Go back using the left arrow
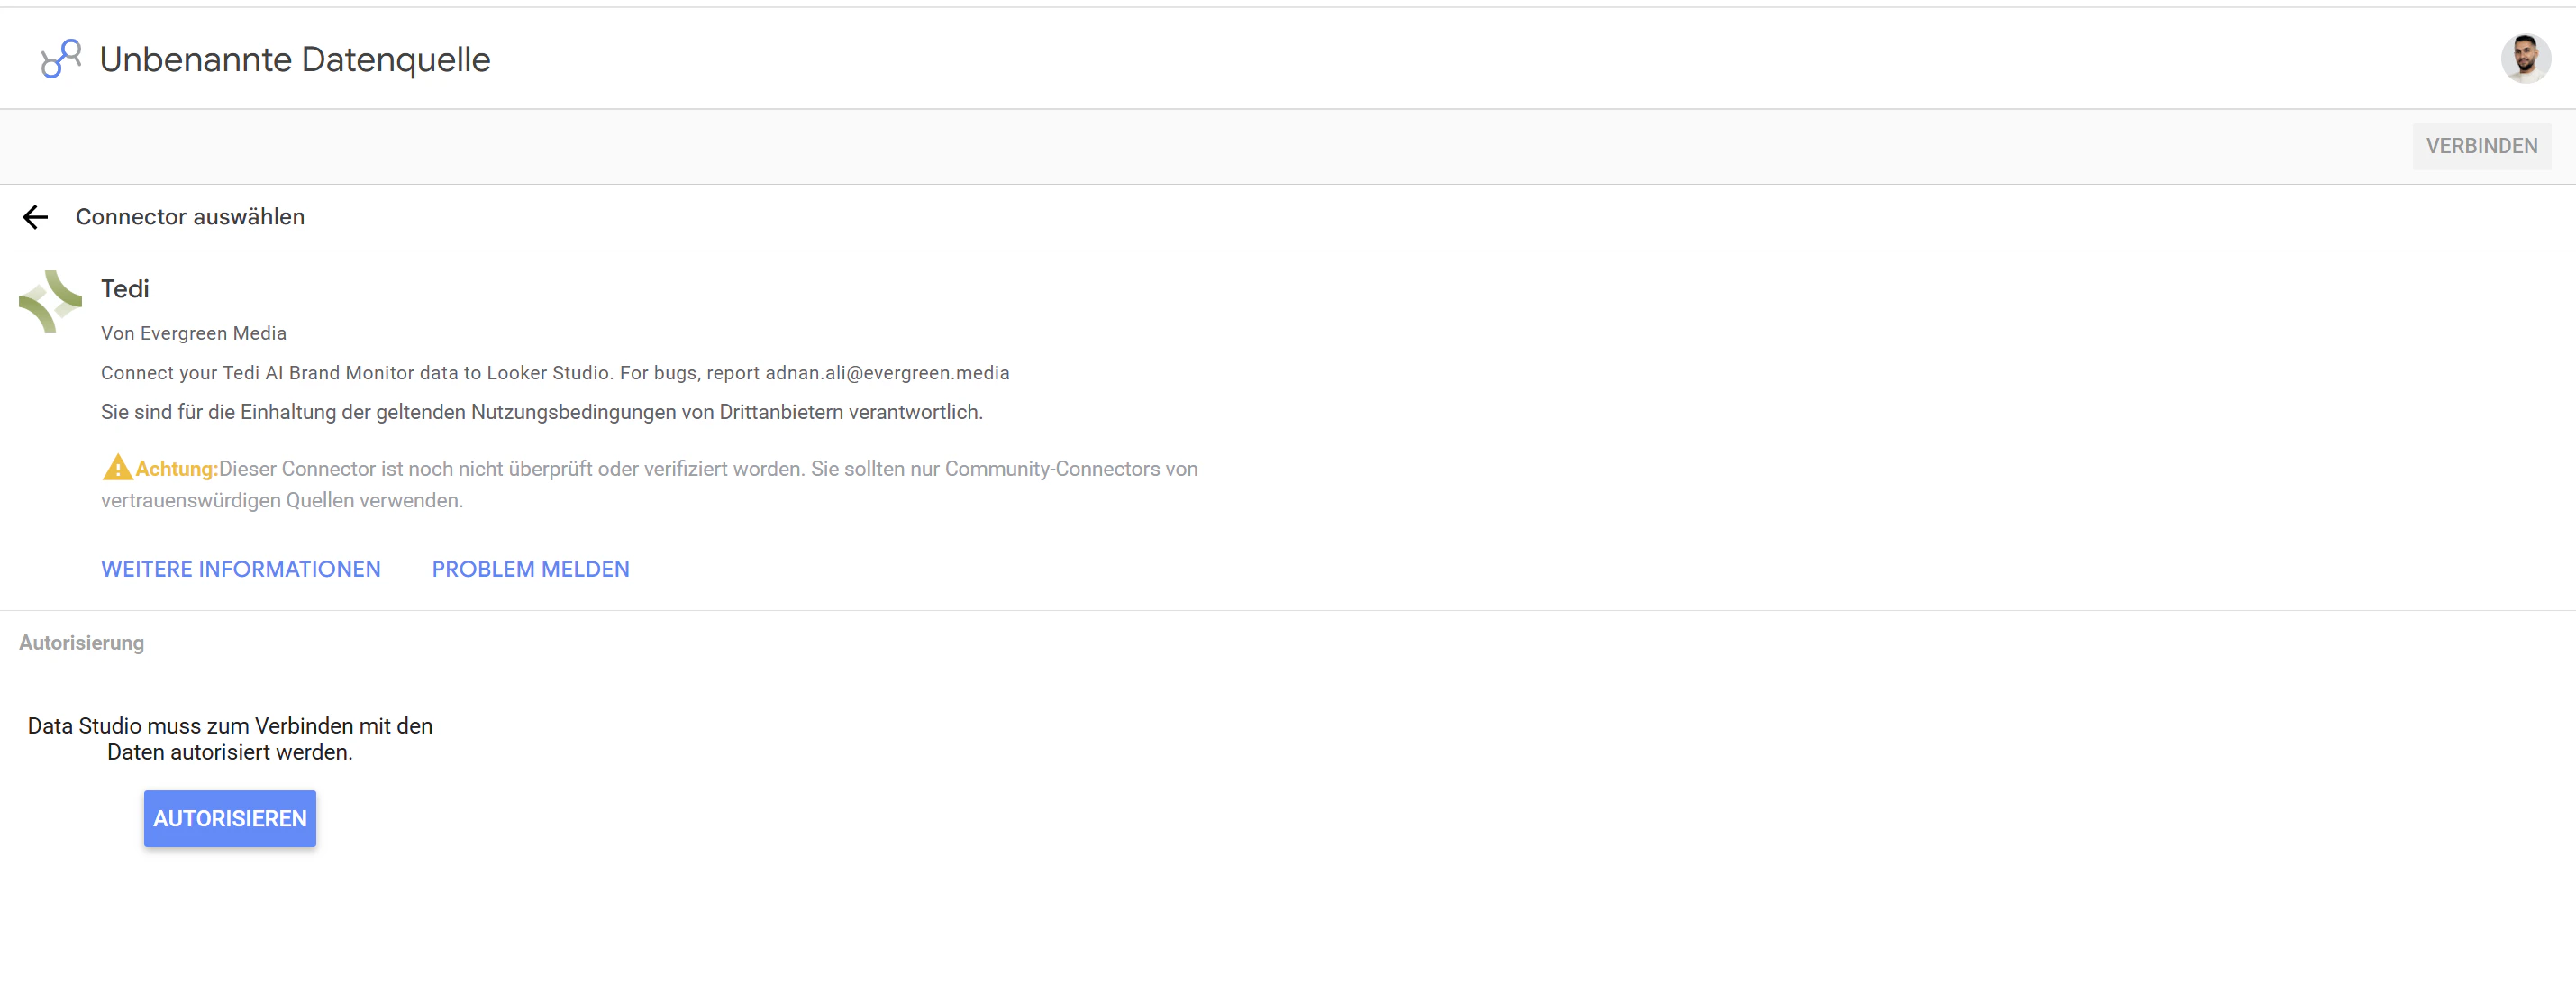The image size is (2576, 985). [36, 217]
